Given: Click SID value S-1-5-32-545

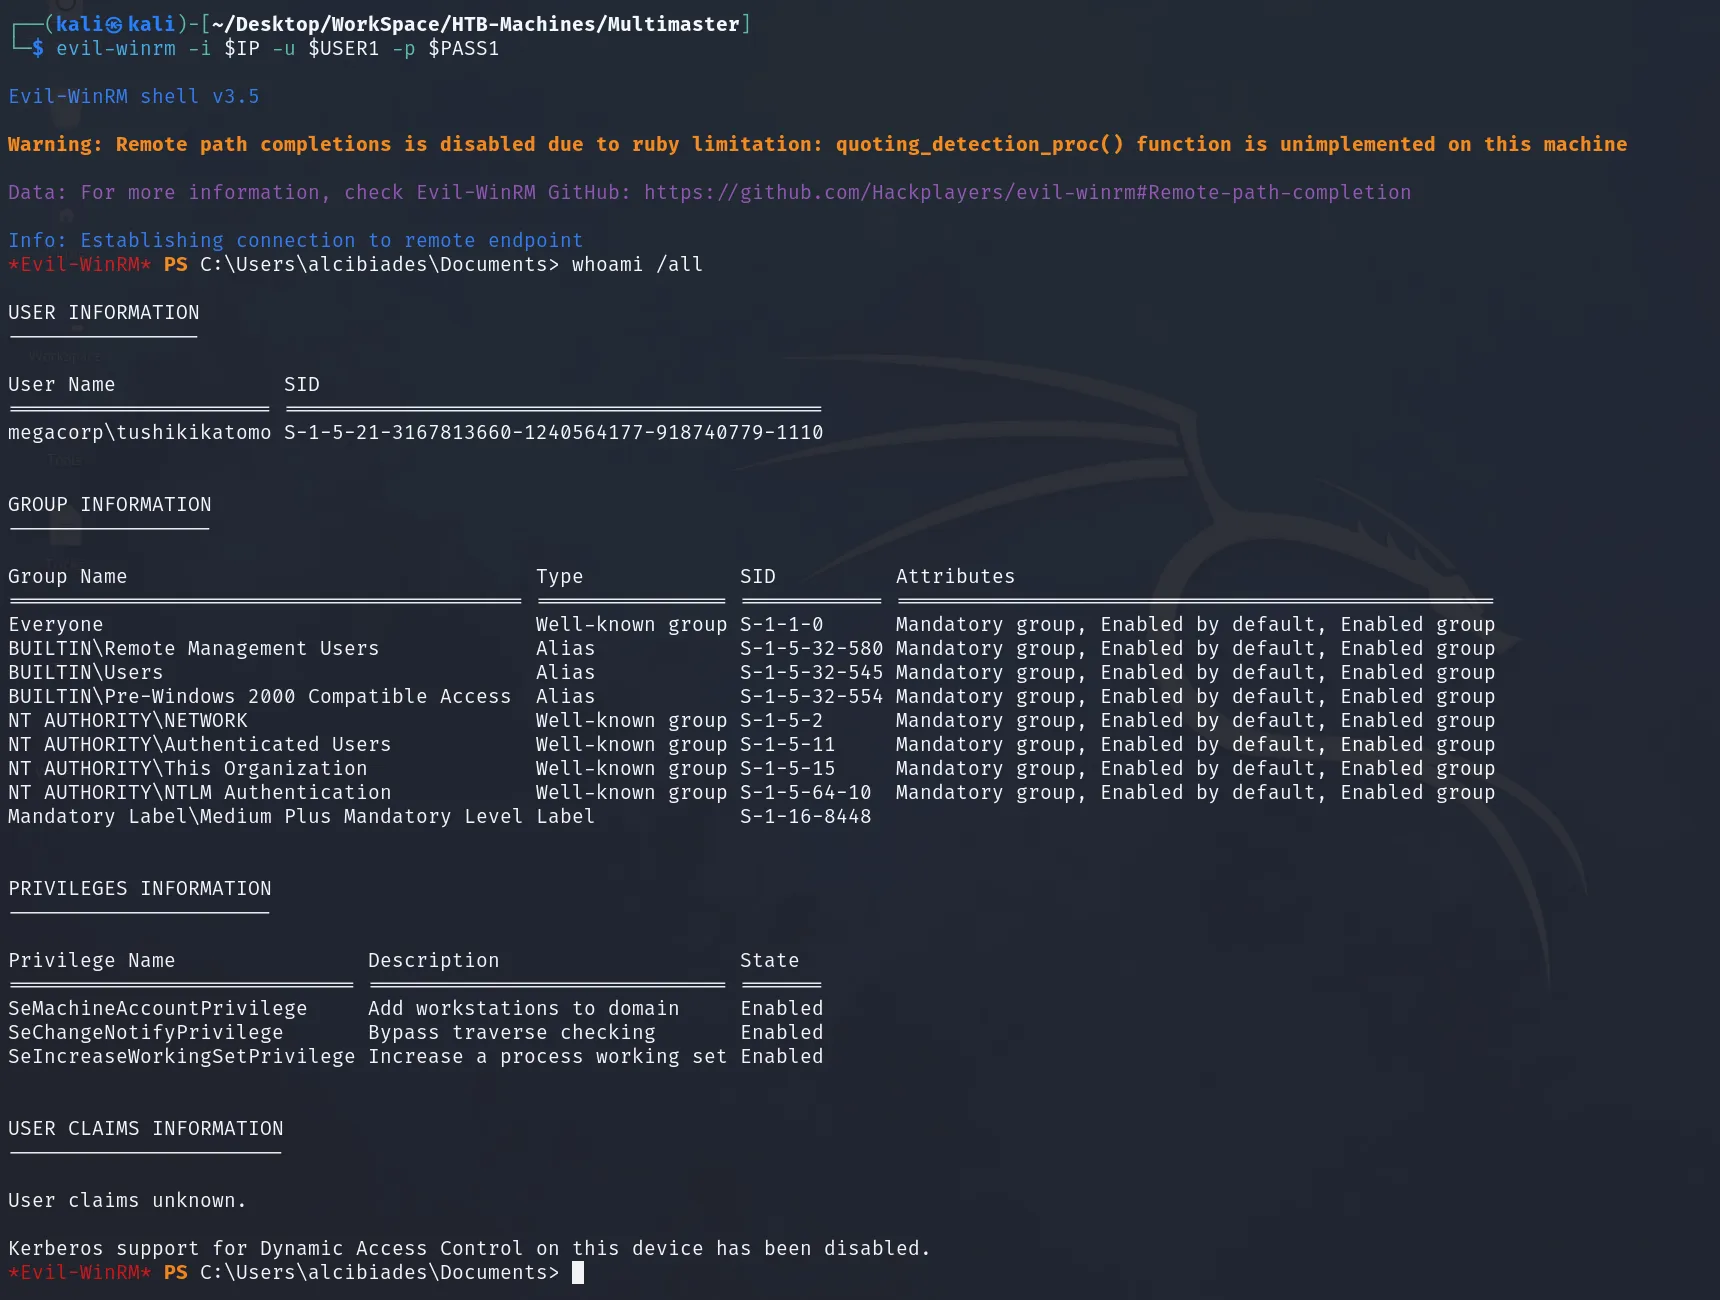Looking at the screenshot, I should click(812, 672).
